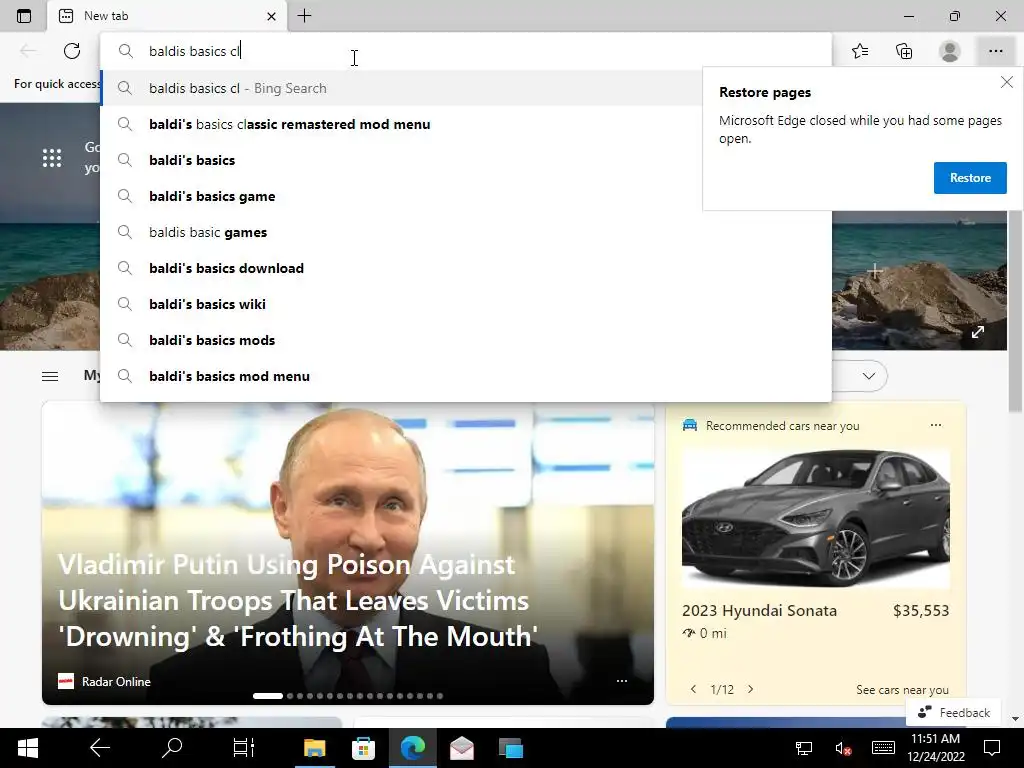This screenshot has width=1024, height=768.
Task: Click the taskbar Back arrow
Action: click(x=100, y=748)
